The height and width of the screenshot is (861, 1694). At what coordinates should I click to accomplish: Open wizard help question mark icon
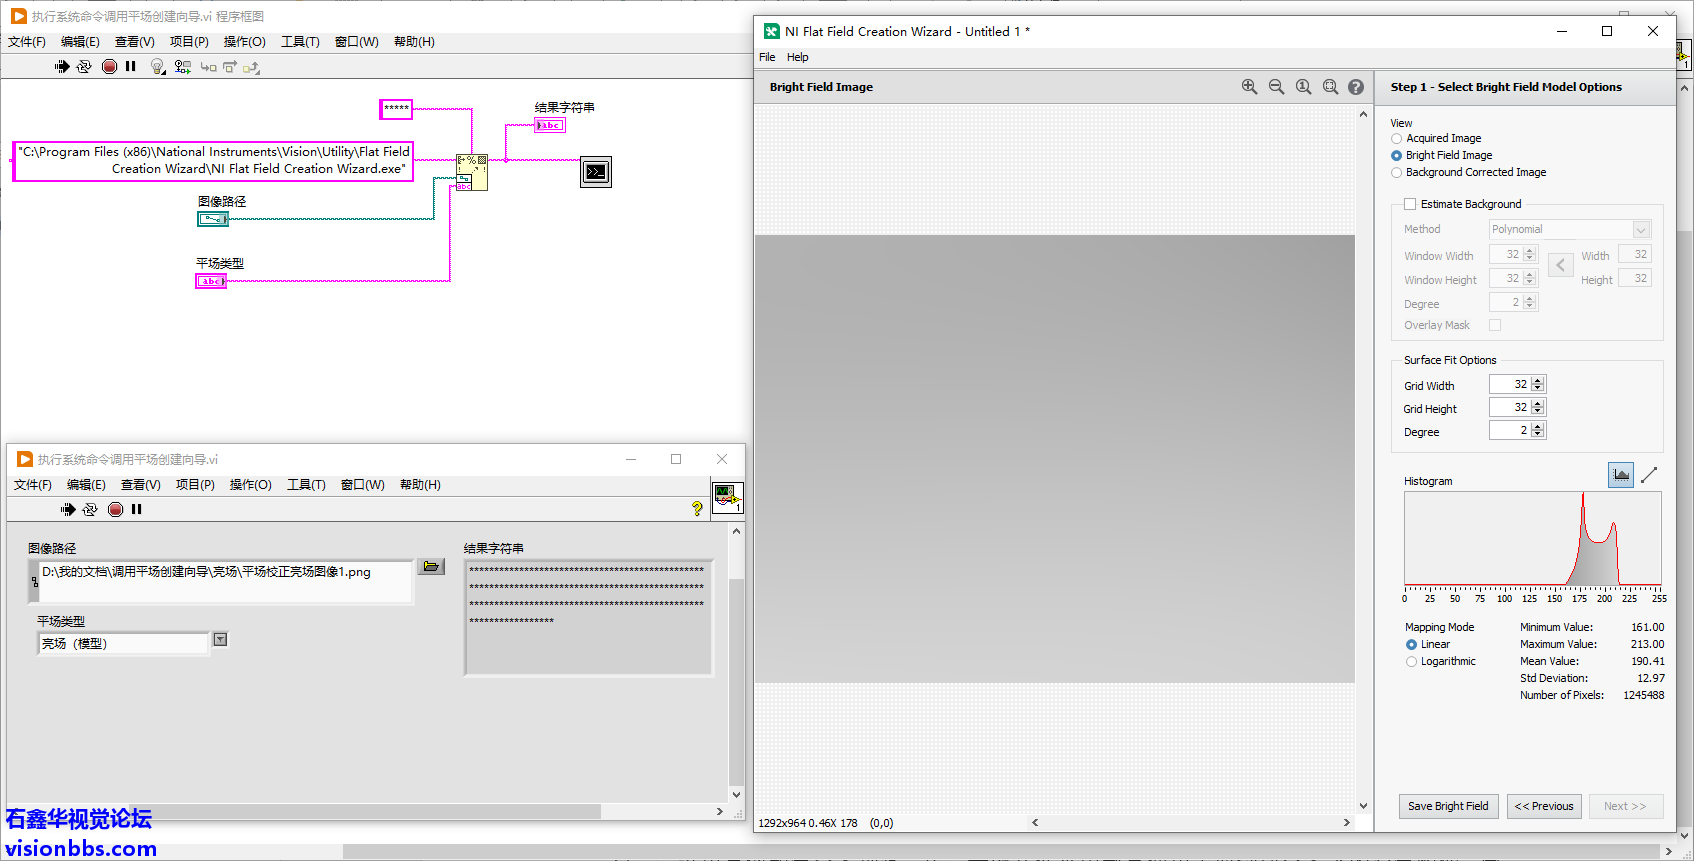(x=1356, y=87)
